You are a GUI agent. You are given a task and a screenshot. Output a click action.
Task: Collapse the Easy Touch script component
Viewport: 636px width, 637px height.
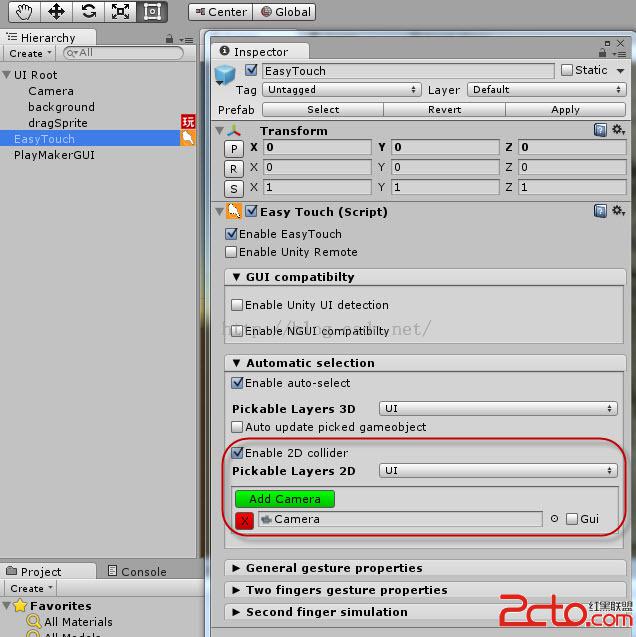220,211
